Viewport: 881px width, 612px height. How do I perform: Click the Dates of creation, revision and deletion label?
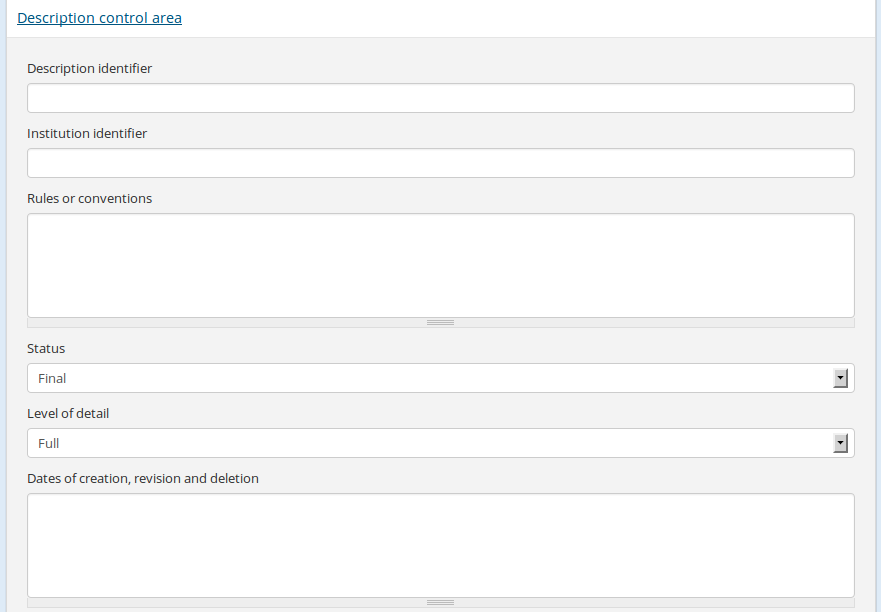[x=142, y=478]
